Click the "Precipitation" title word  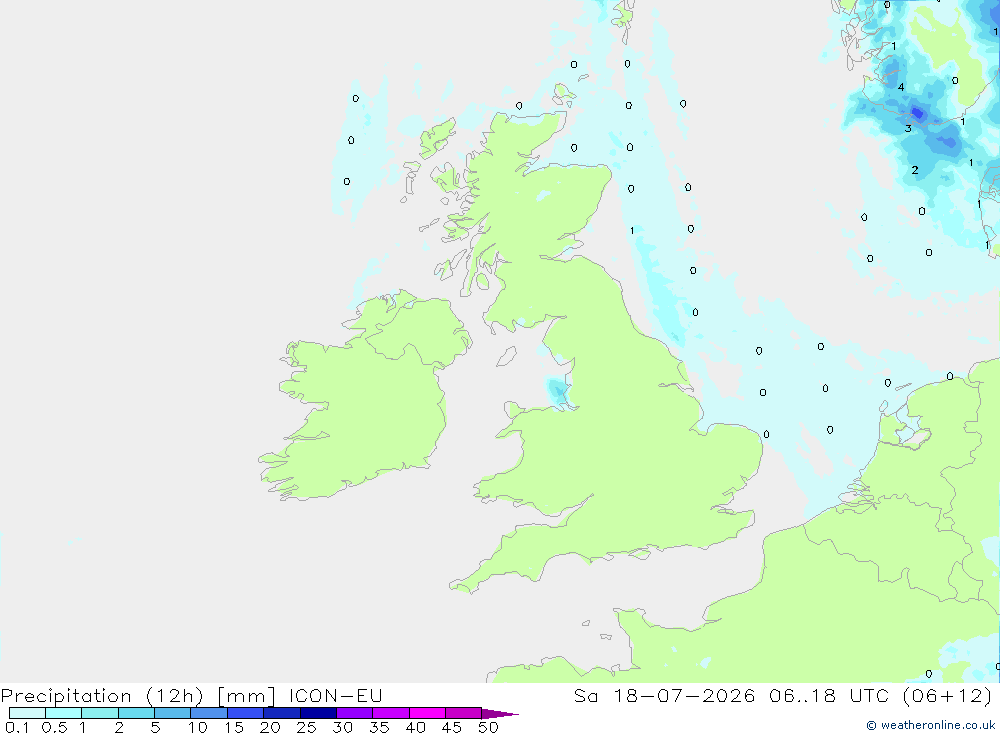point(66,696)
